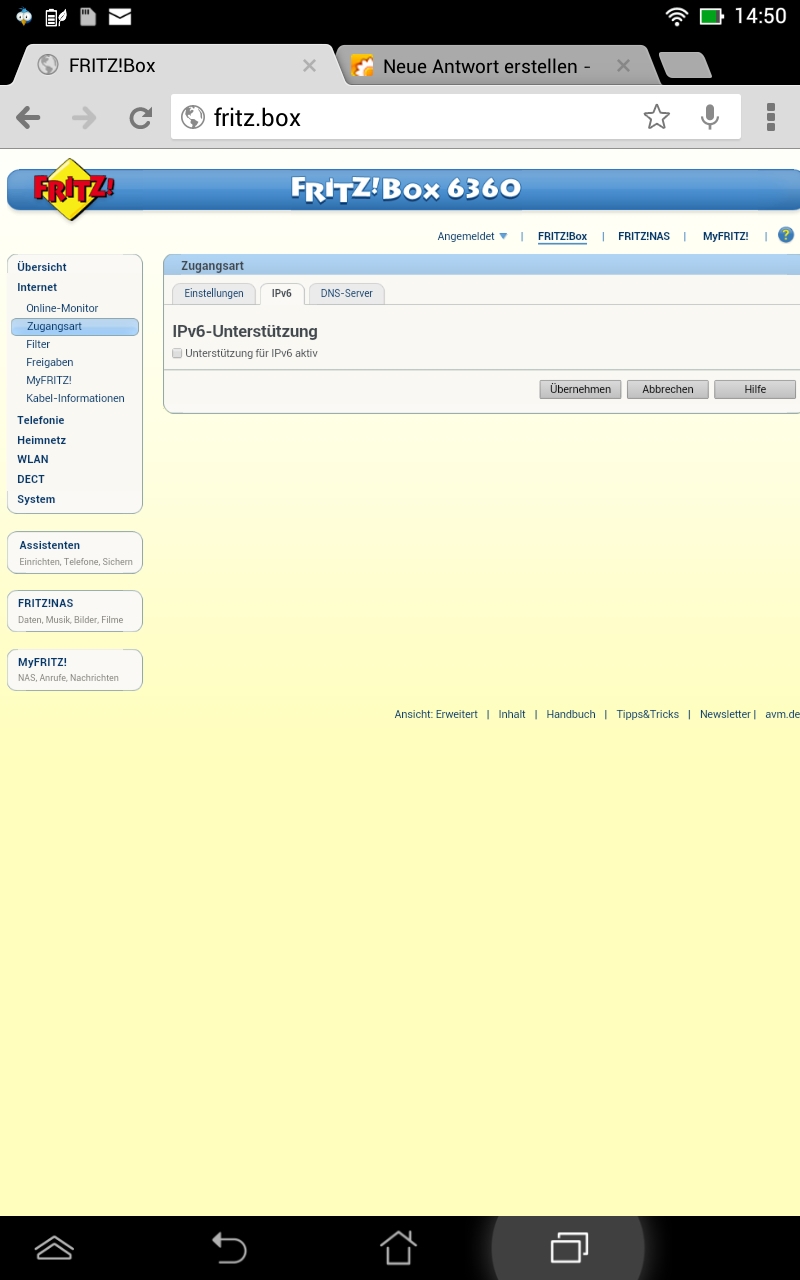The width and height of the screenshot is (800, 1280).
Task: Open the Handbuch footer link
Action: pyautogui.click(x=570, y=714)
